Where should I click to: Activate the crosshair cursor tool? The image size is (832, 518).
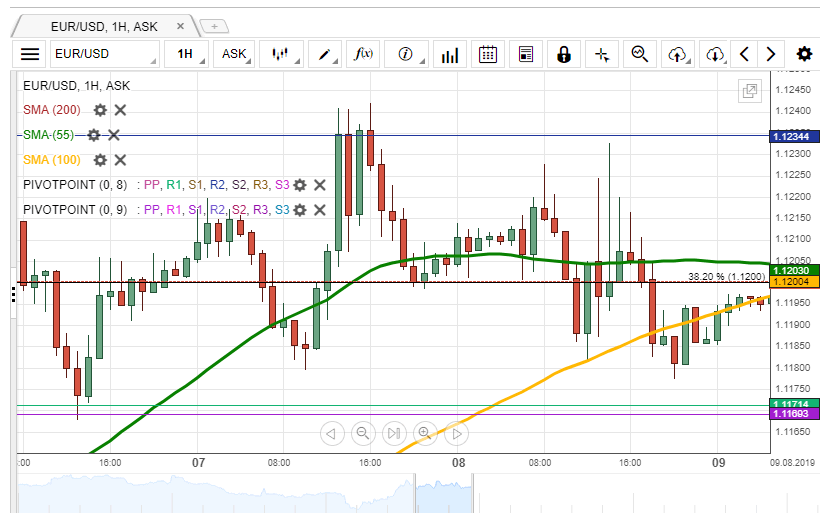click(602, 54)
